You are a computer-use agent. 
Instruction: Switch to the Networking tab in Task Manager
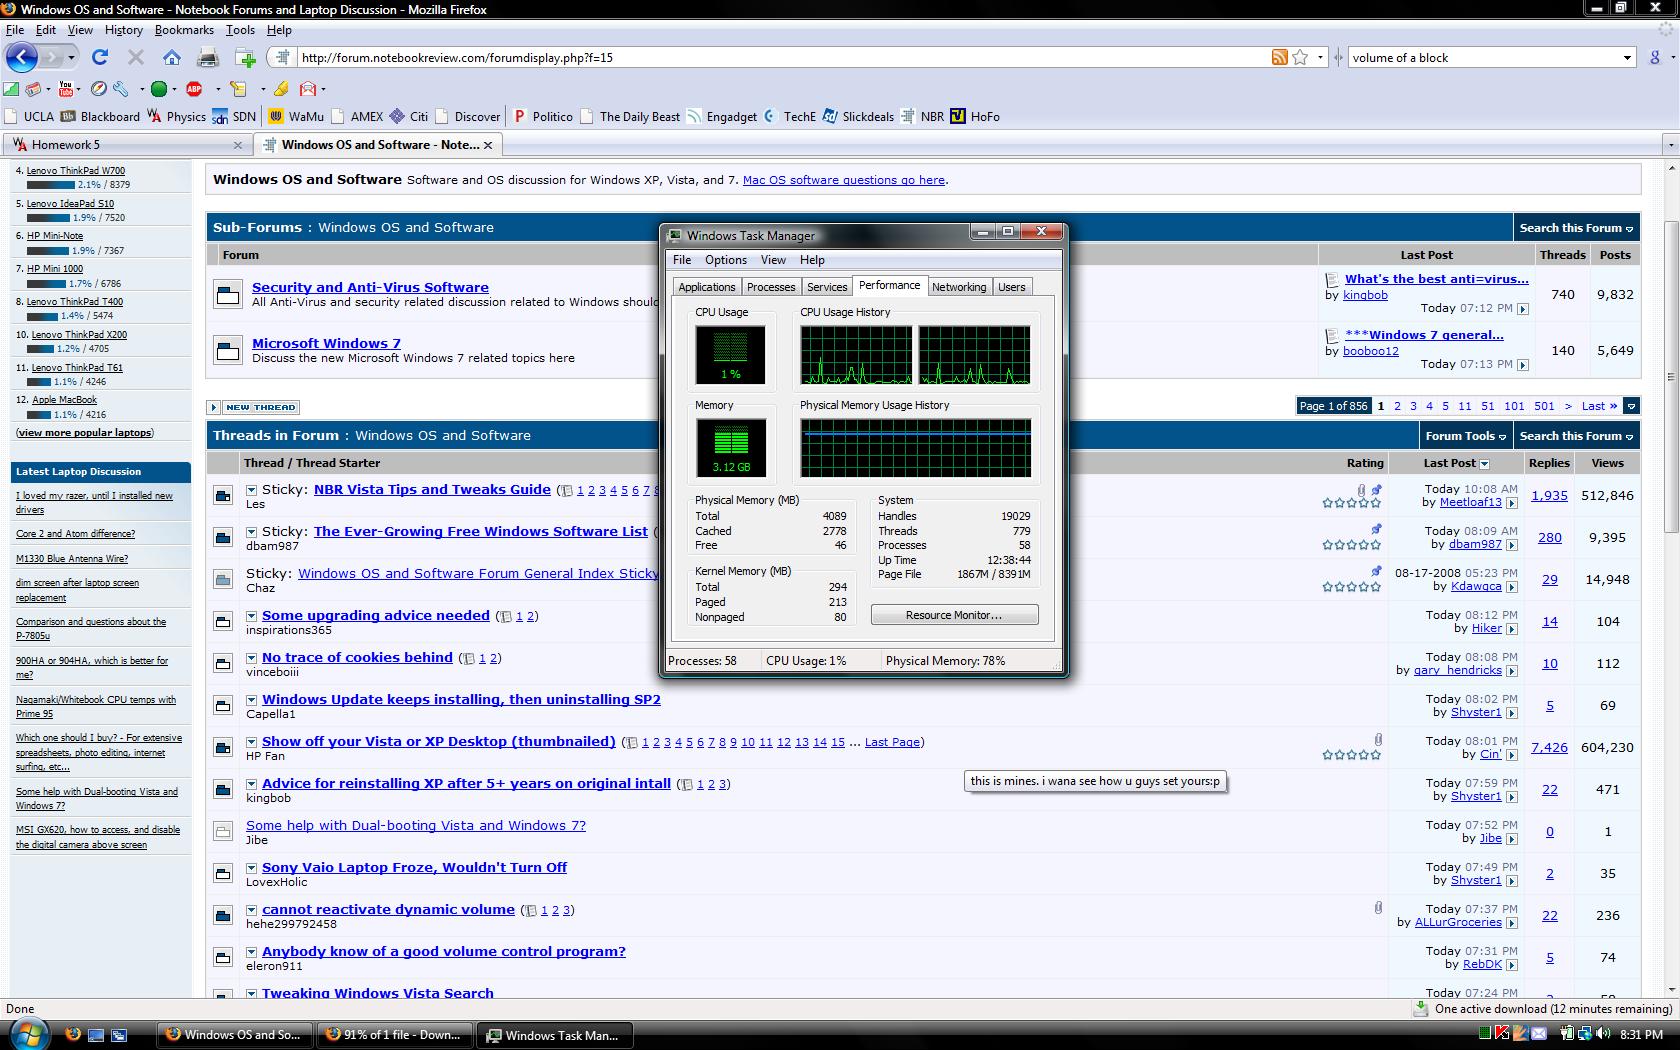[959, 287]
